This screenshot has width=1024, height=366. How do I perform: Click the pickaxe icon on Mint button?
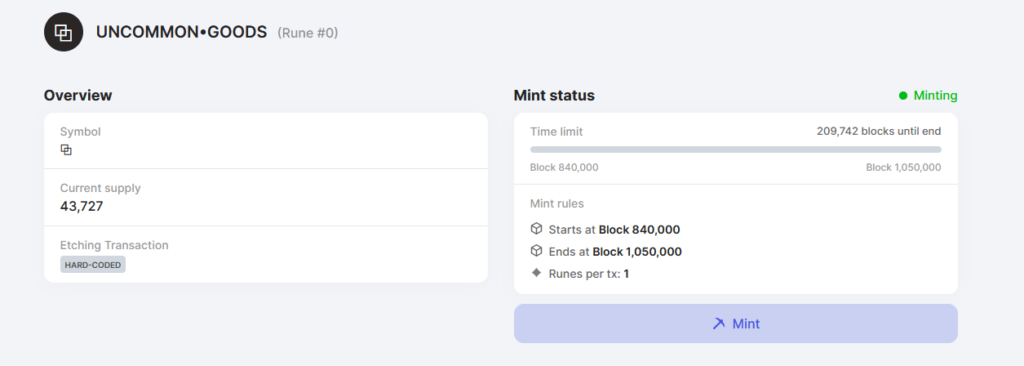(718, 324)
